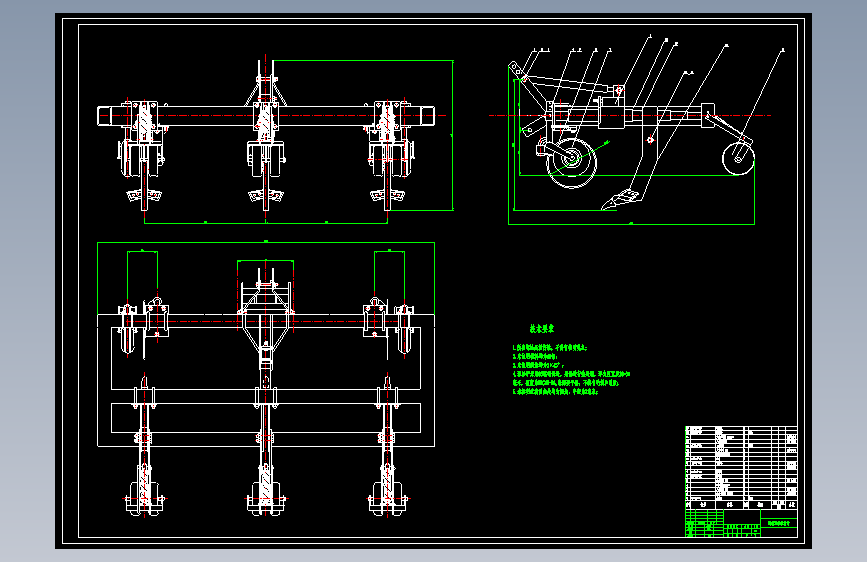The image size is (867, 562).
Task: Select the green drawing name in title block
Action: click(x=779, y=523)
